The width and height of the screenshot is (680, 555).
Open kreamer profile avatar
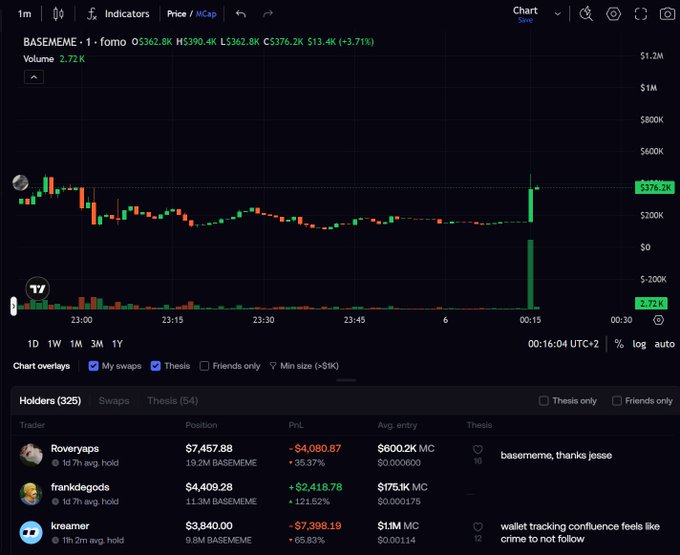[x=31, y=532]
